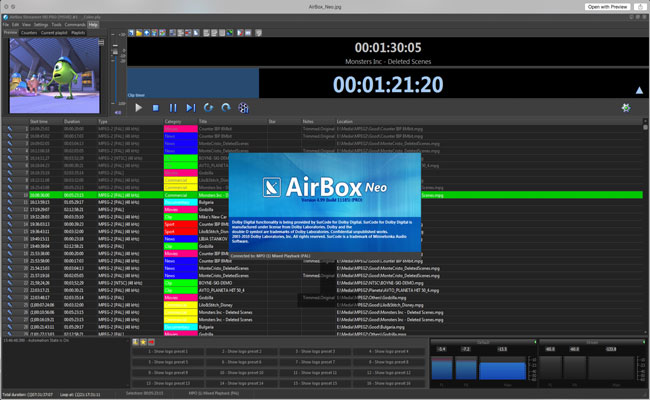The image size is (650, 400).
Task: Switch to the Current playlist tab
Action: (54, 33)
